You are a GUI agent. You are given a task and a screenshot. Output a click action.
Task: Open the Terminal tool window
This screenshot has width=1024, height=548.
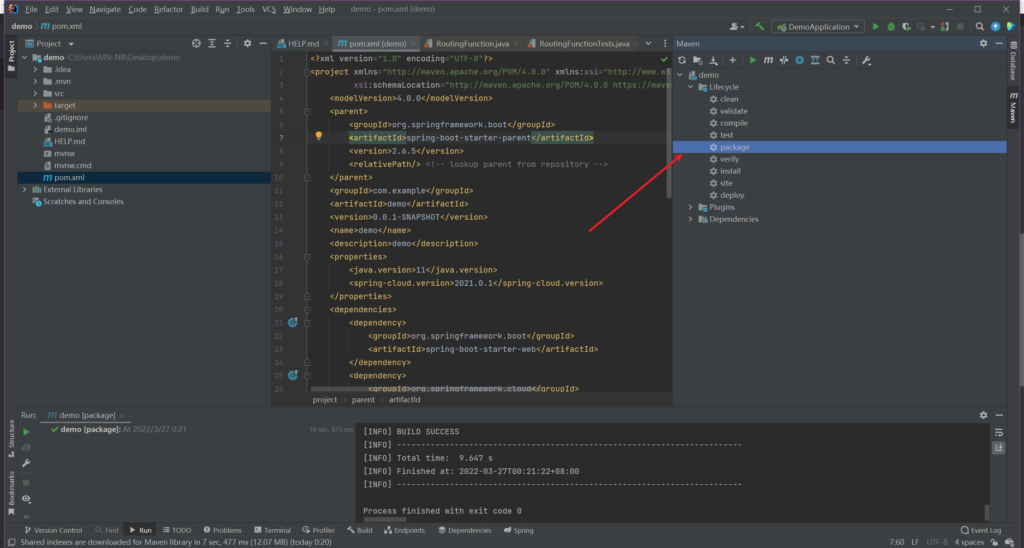tap(272, 530)
